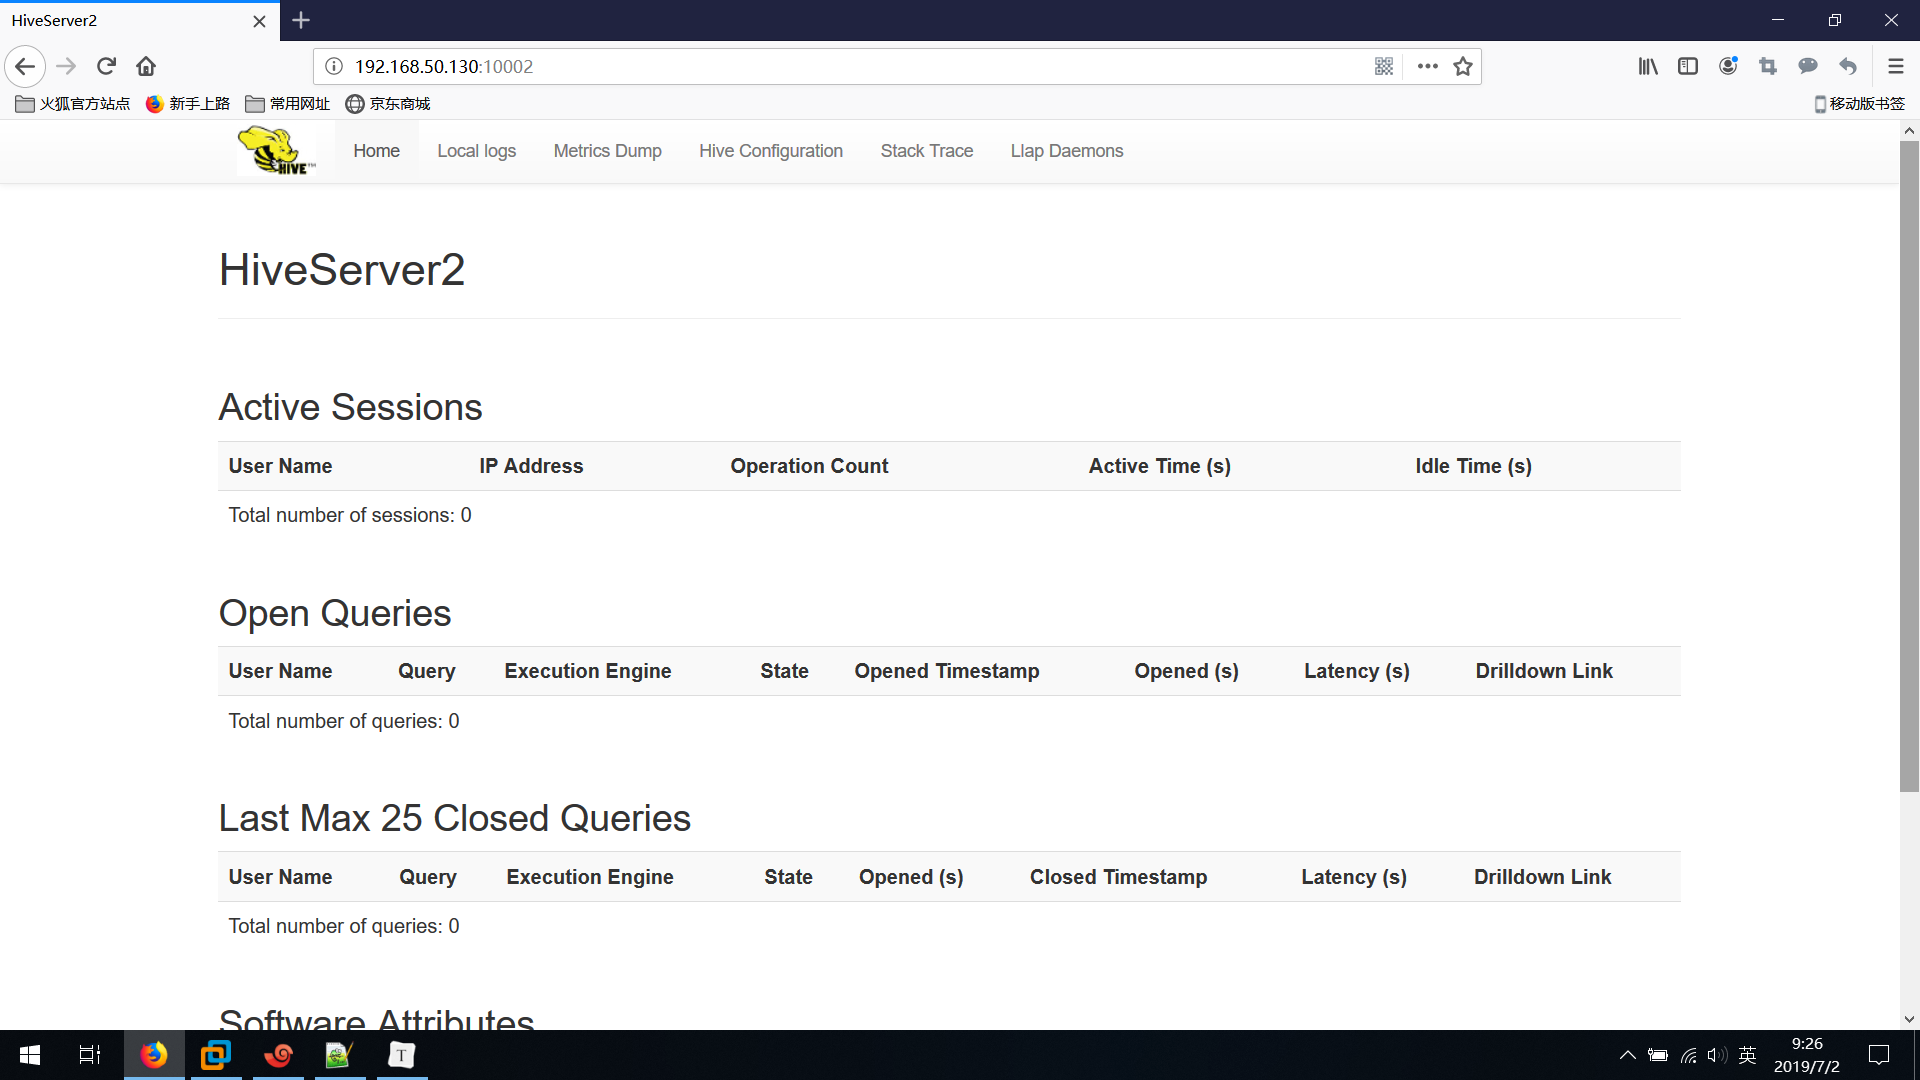Viewport: 1920px width, 1080px height.
Task: Open Firefox hamburger menu
Action: coord(1895,66)
